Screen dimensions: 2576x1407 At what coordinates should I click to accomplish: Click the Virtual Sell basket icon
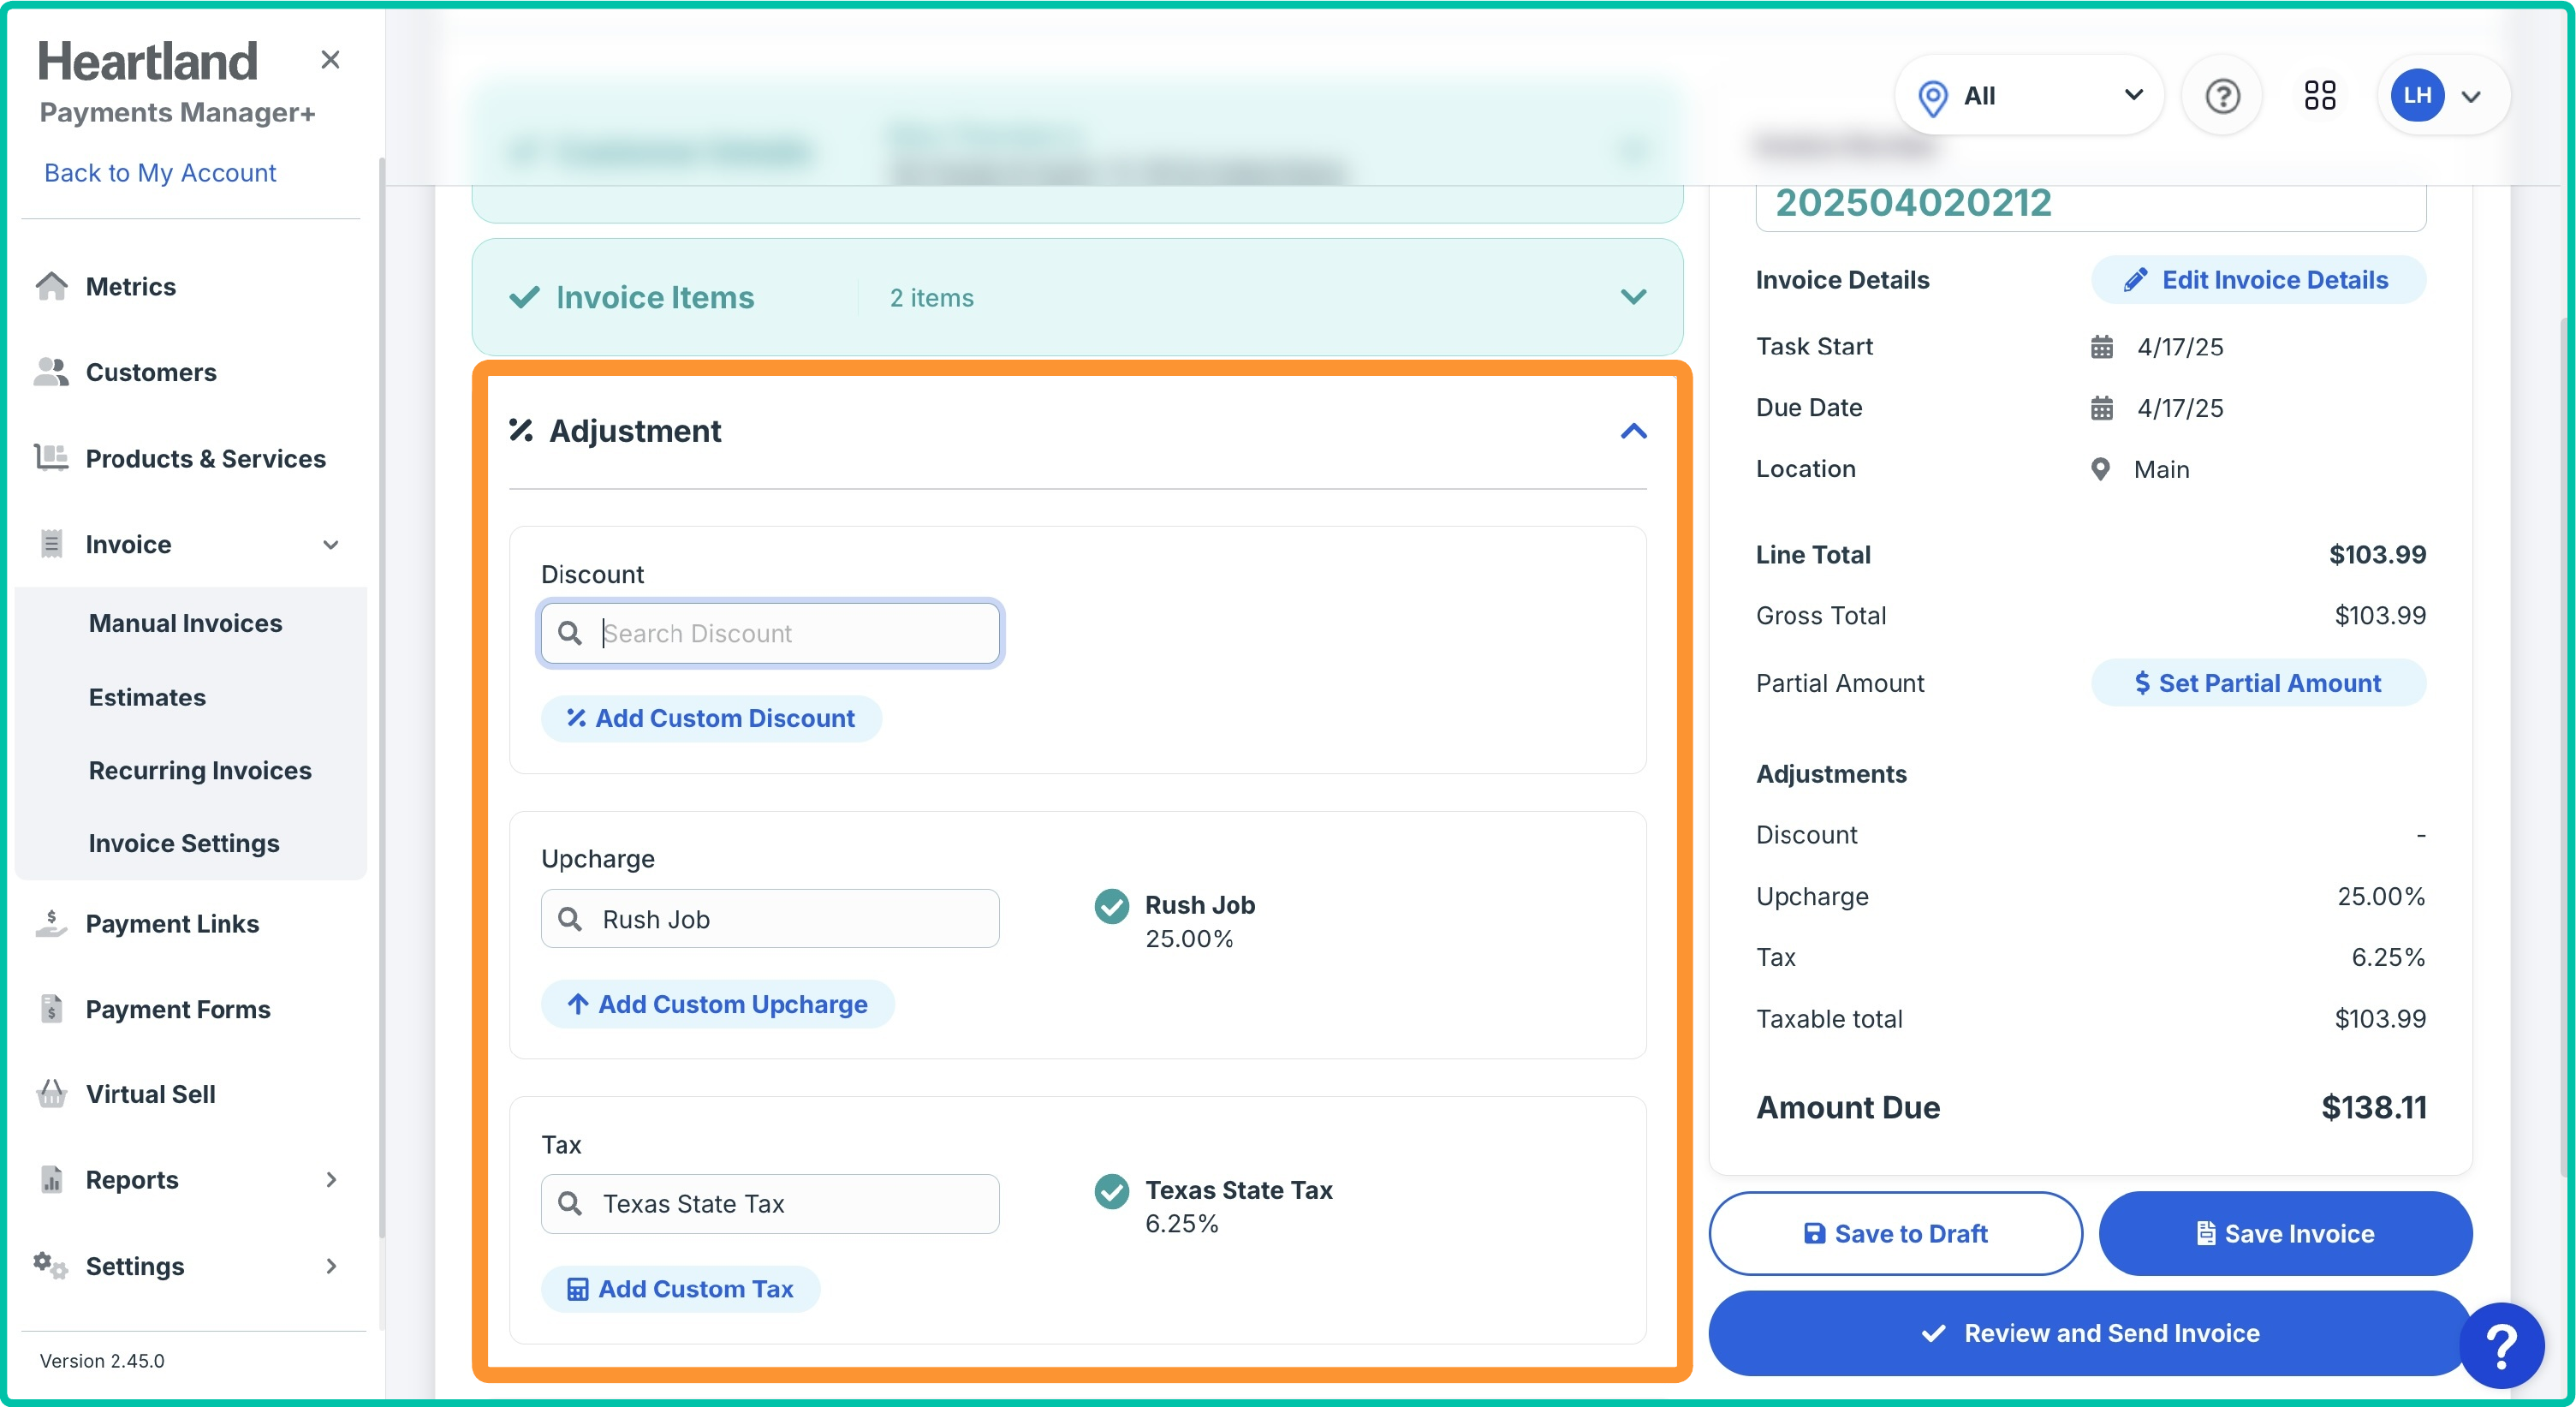(52, 1094)
